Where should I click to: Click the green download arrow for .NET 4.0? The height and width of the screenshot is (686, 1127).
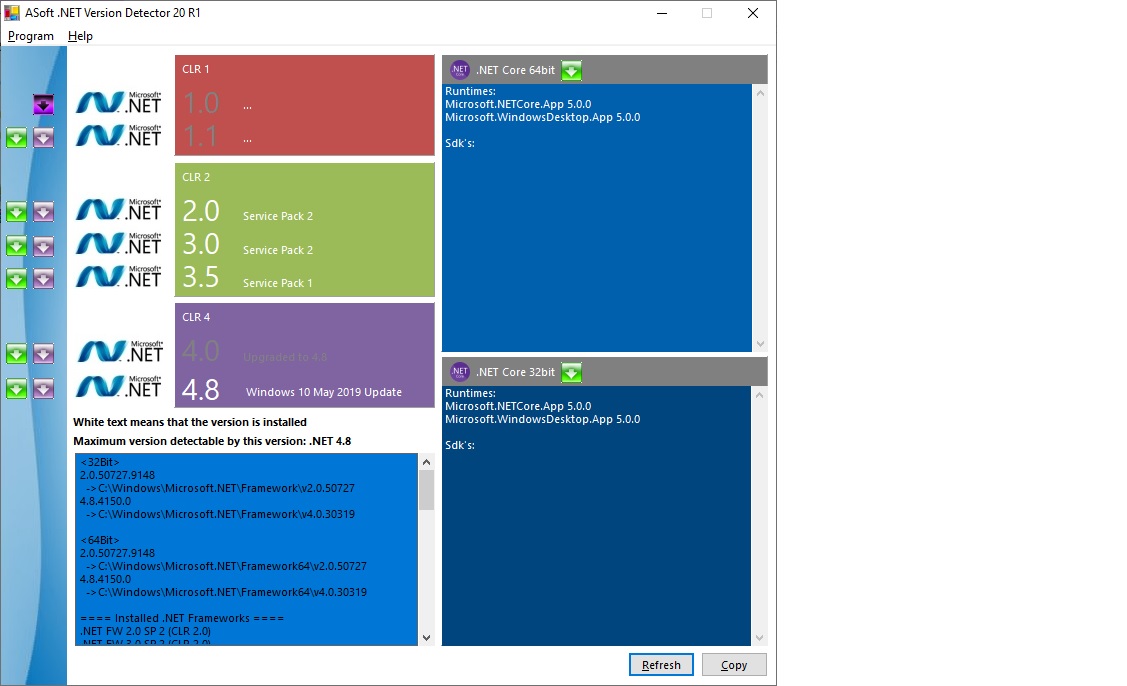17,354
